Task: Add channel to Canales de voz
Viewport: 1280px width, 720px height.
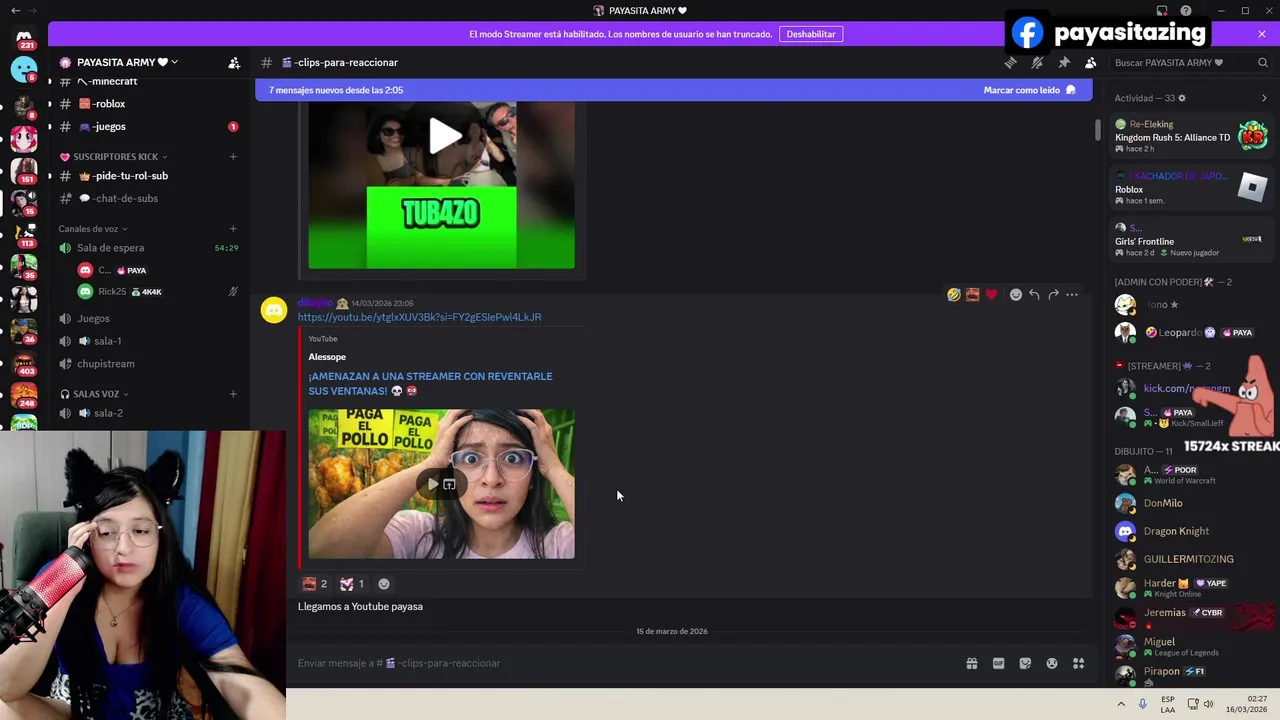Action: click(x=233, y=229)
